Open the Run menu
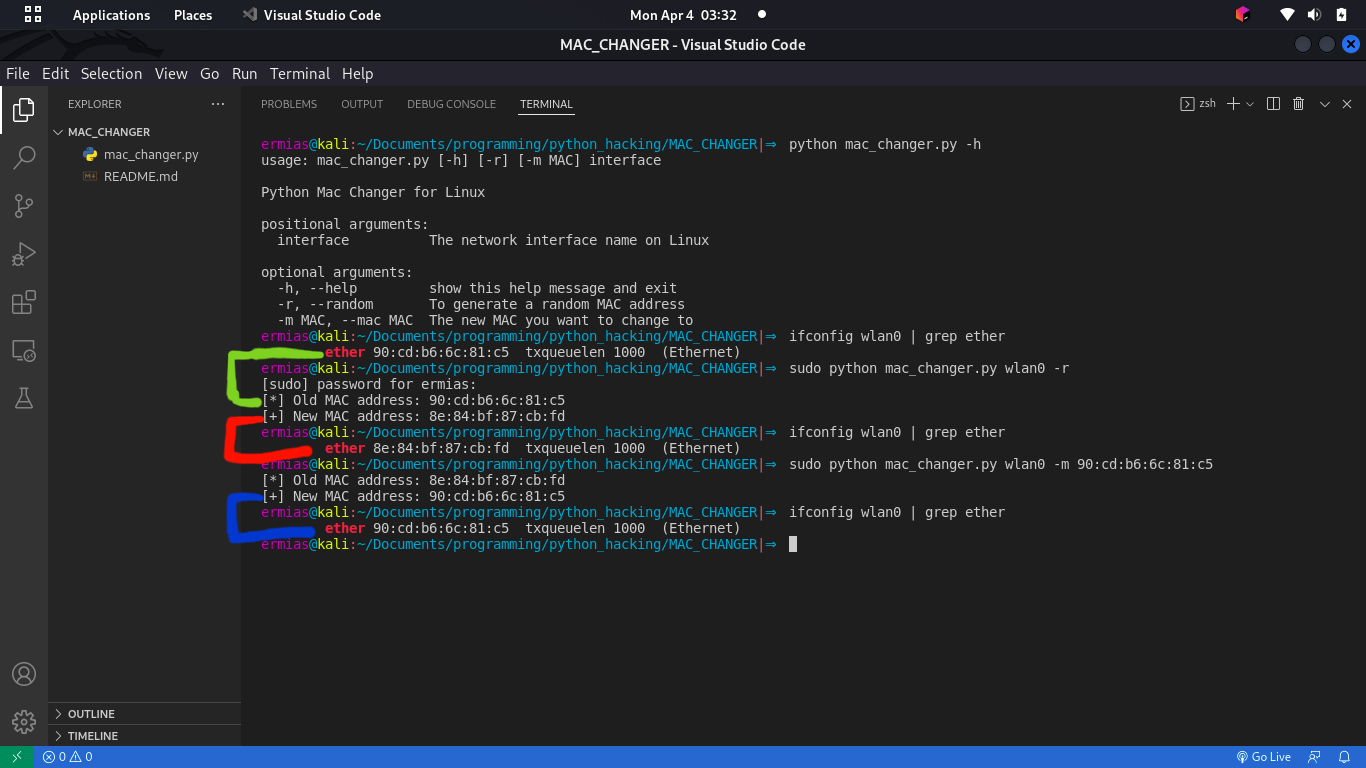 pyautogui.click(x=245, y=74)
